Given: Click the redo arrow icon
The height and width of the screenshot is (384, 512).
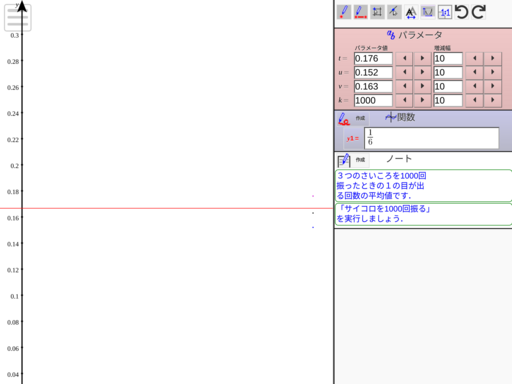Looking at the screenshot, I should point(479,12).
